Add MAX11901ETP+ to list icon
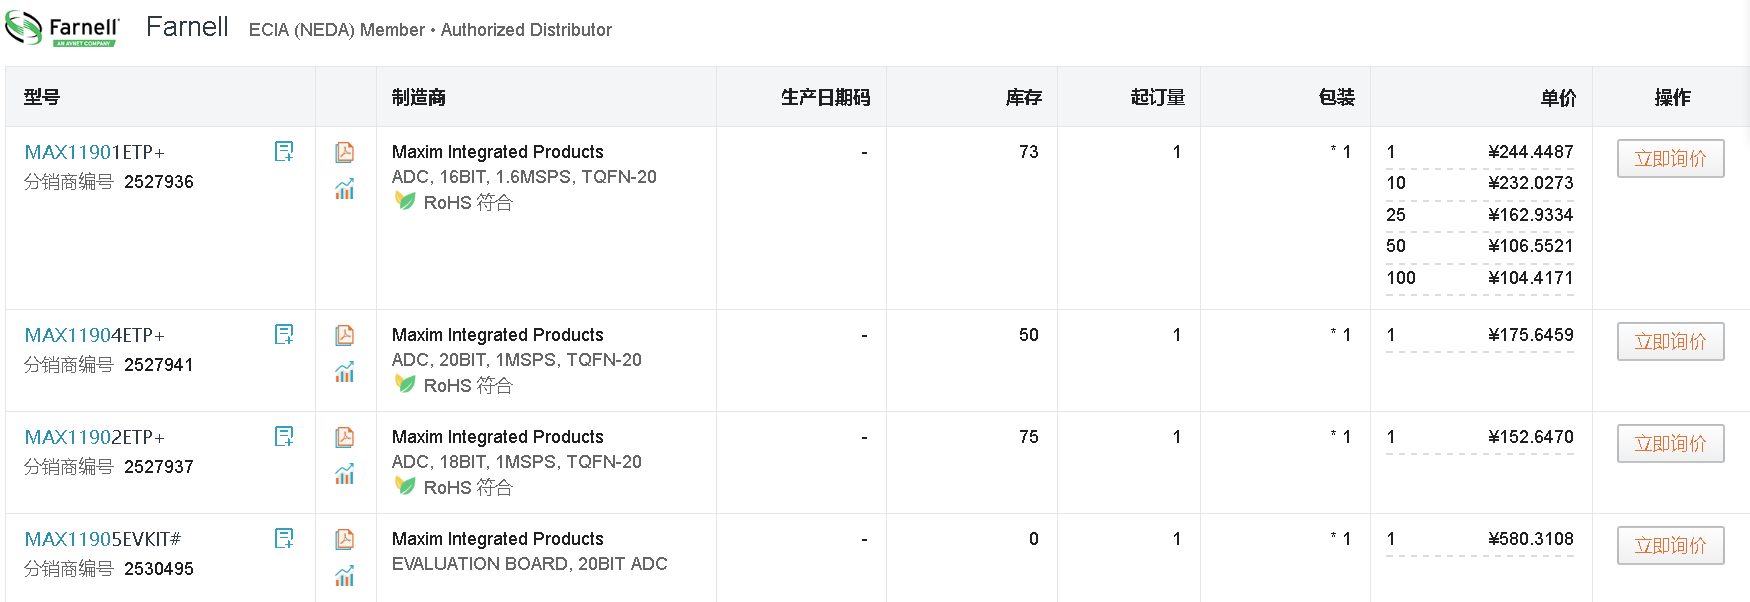Screen dimensions: 1750x602 point(284,151)
